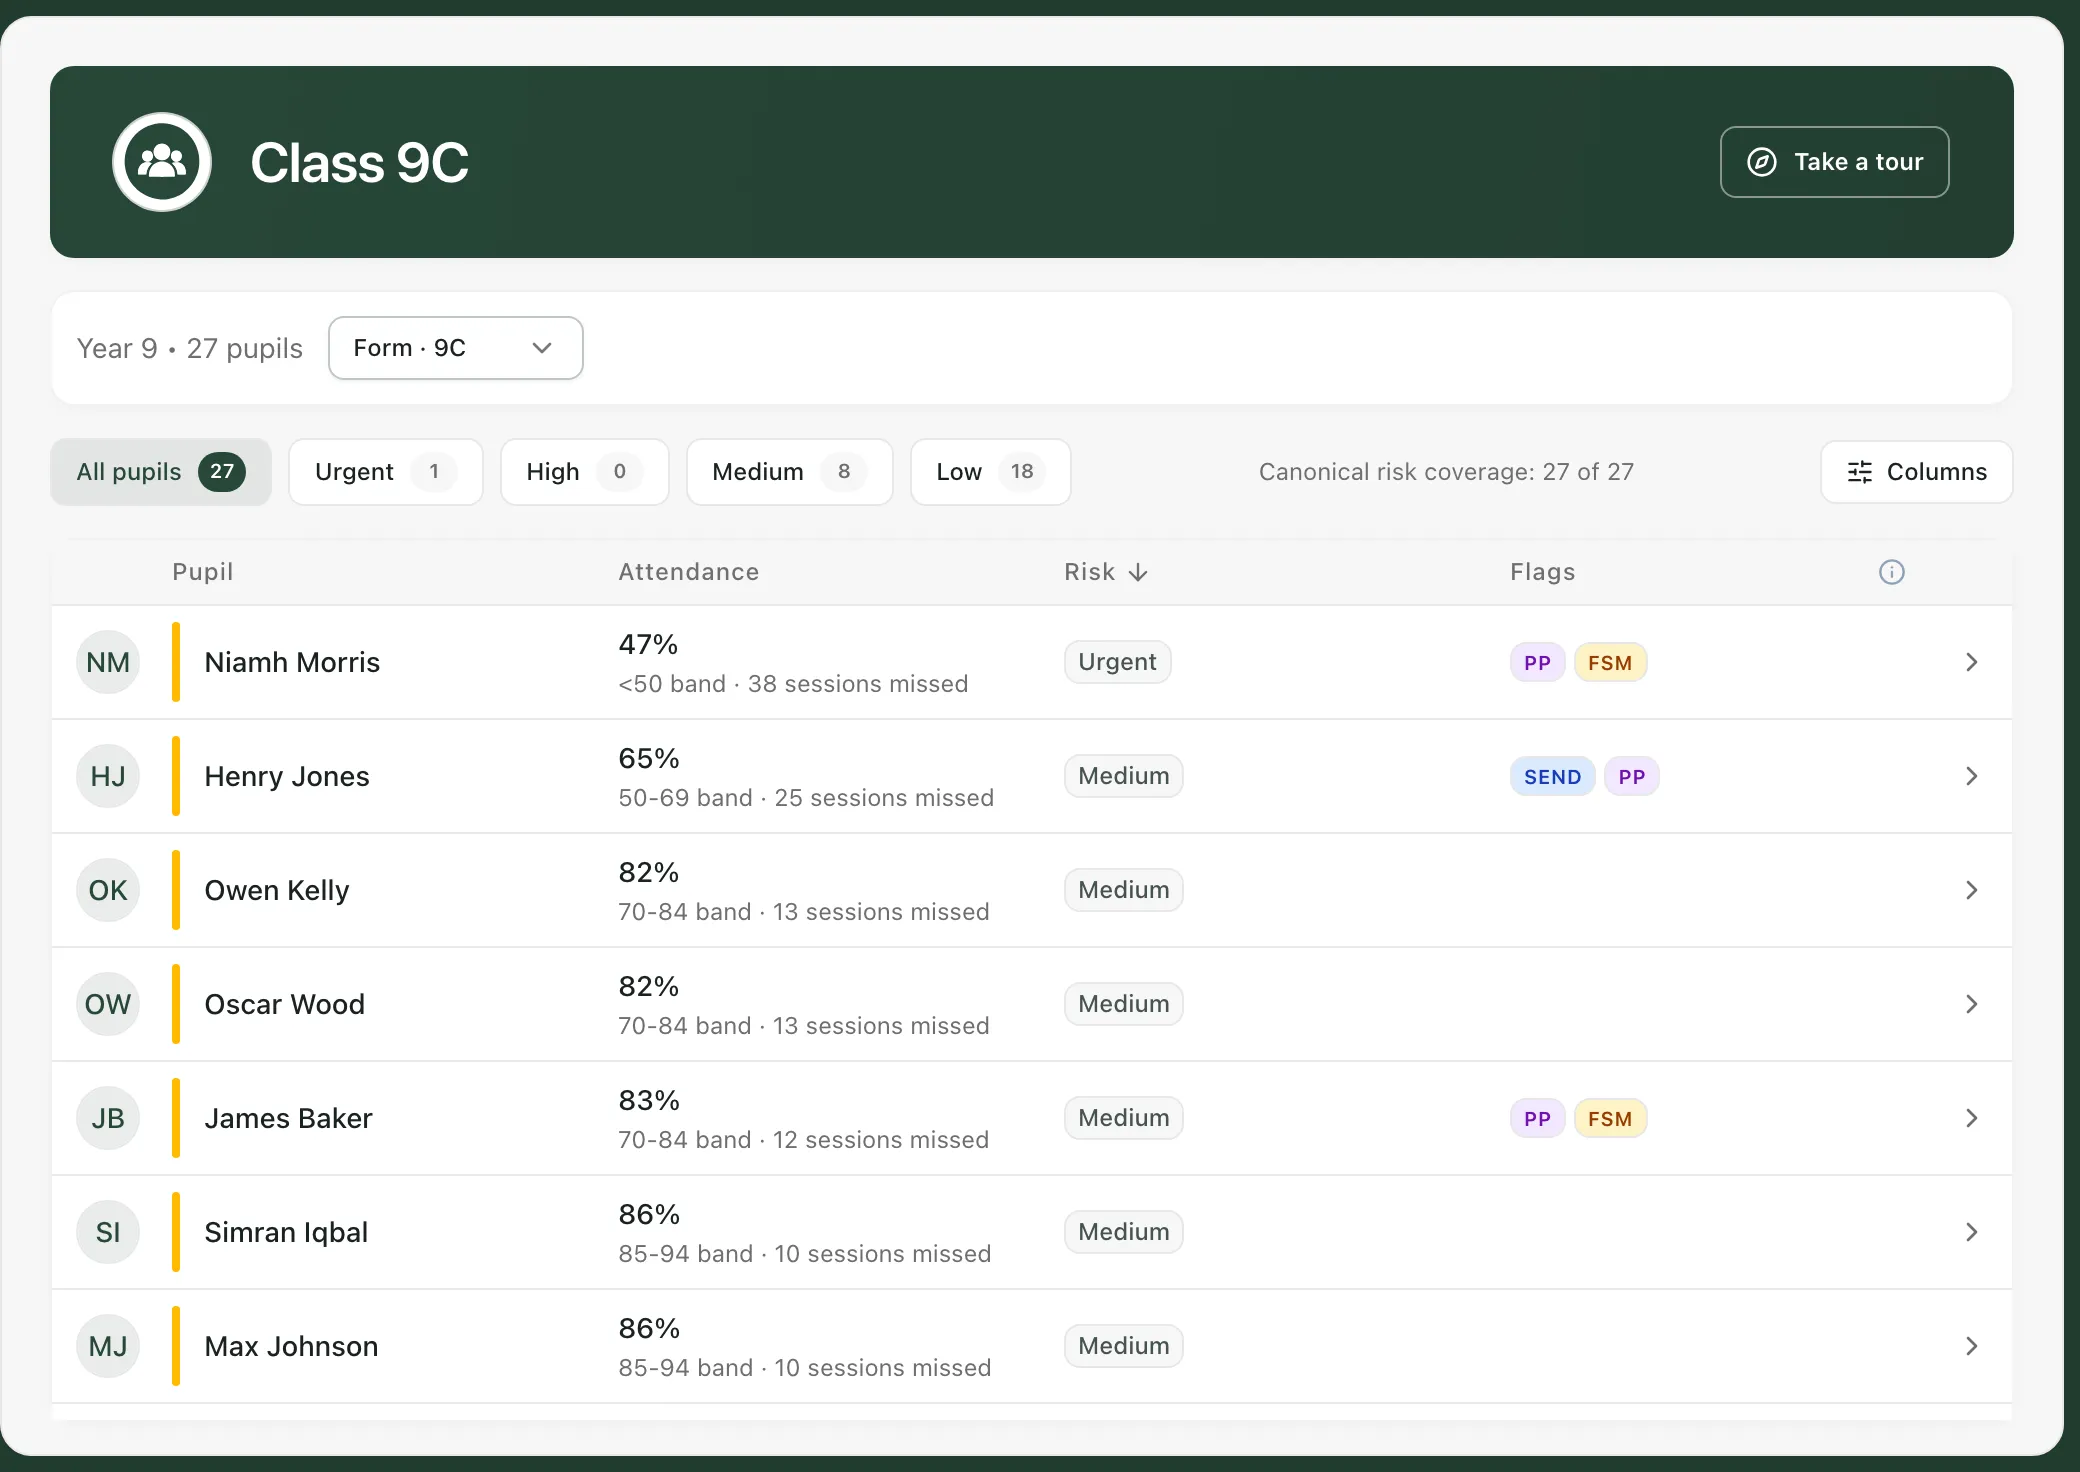This screenshot has height=1472, width=2080.
Task: Click Henry Jones's SEND flag badge
Action: (x=1553, y=776)
